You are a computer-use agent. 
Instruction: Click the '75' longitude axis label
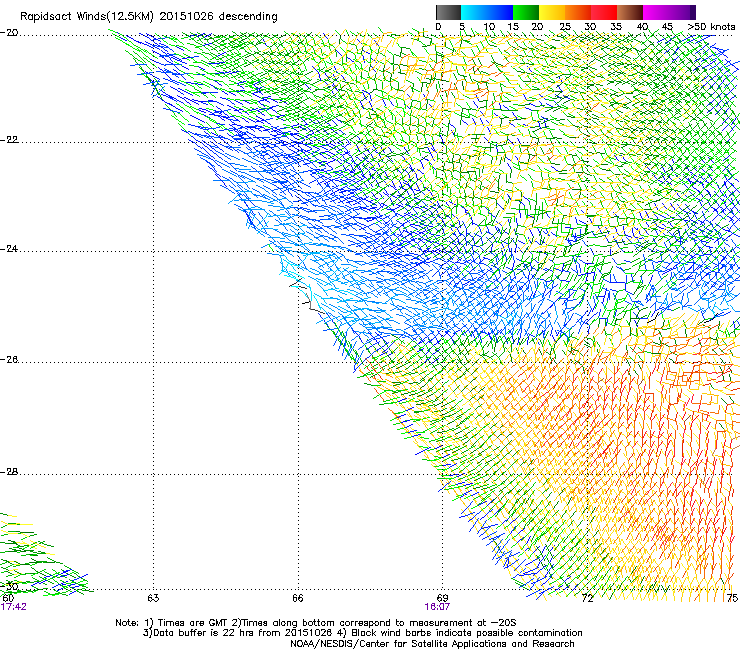tap(732, 598)
